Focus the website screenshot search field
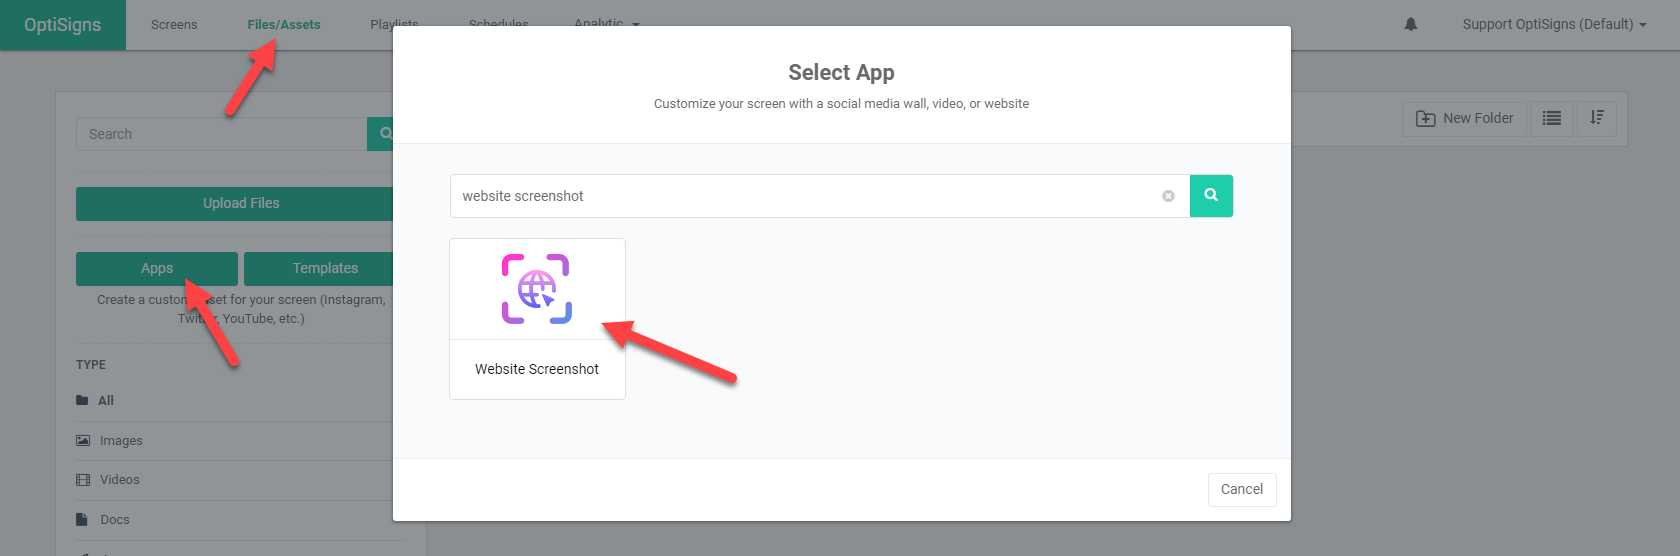 click(800, 196)
